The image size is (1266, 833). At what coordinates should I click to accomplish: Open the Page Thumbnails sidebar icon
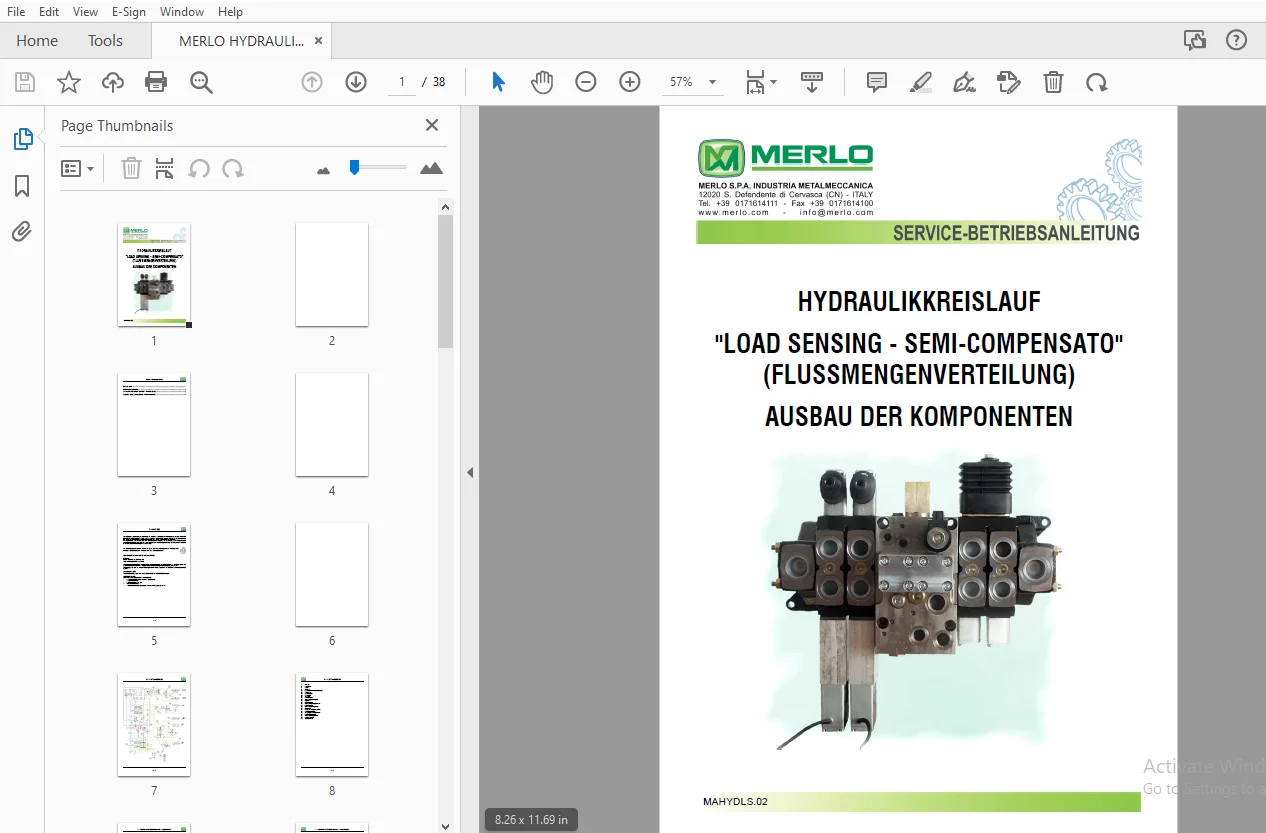click(x=22, y=140)
